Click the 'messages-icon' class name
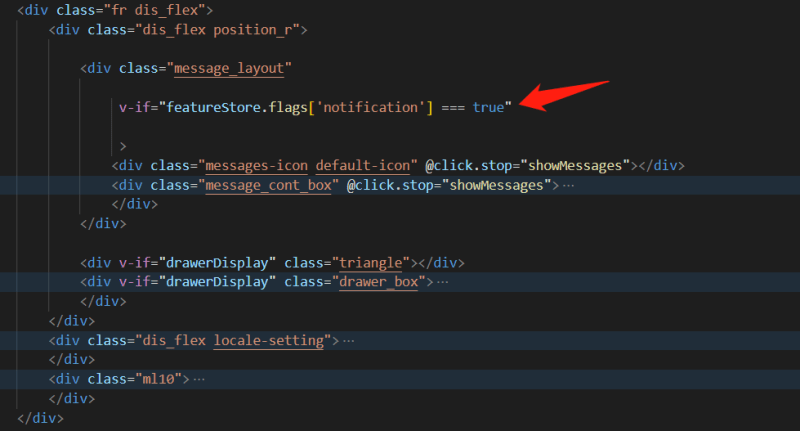The height and width of the screenshot is (431, 800). pyautogui.click(x=257, y=166)
